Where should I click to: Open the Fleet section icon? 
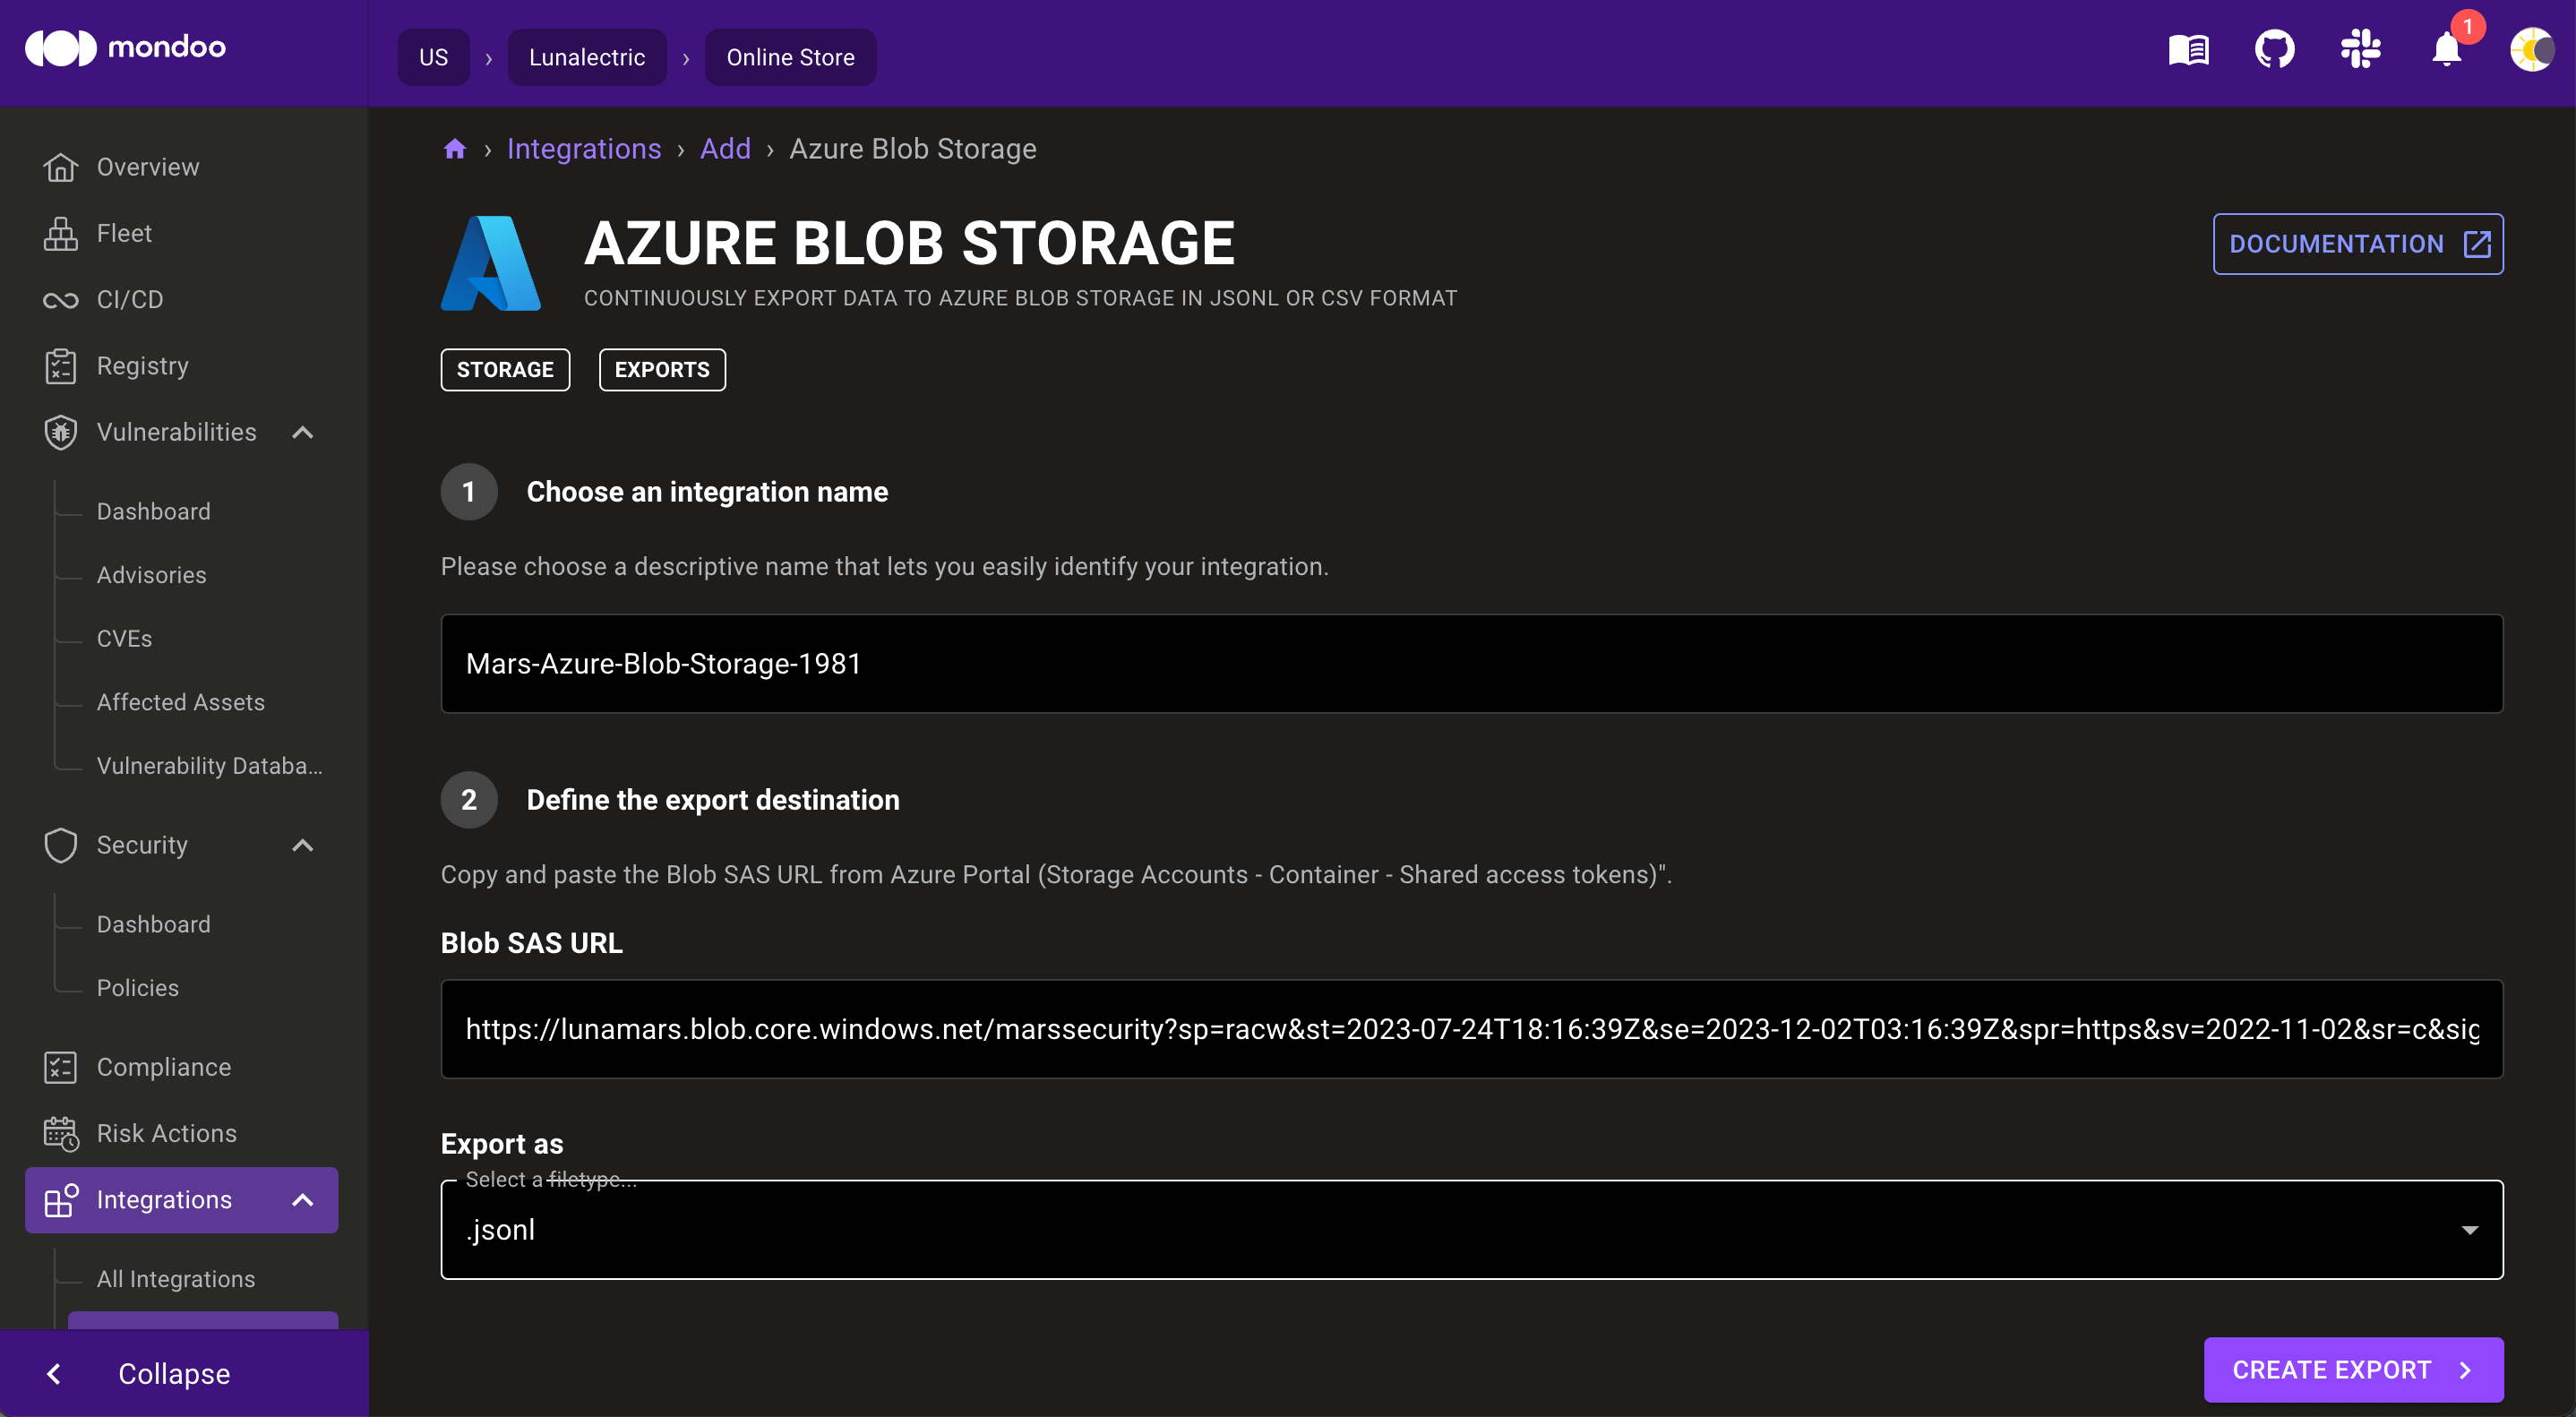tap(59, 232)
